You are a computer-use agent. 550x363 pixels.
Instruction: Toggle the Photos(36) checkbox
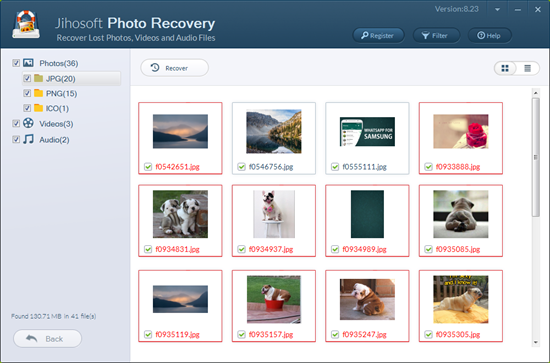coord(16,63)
